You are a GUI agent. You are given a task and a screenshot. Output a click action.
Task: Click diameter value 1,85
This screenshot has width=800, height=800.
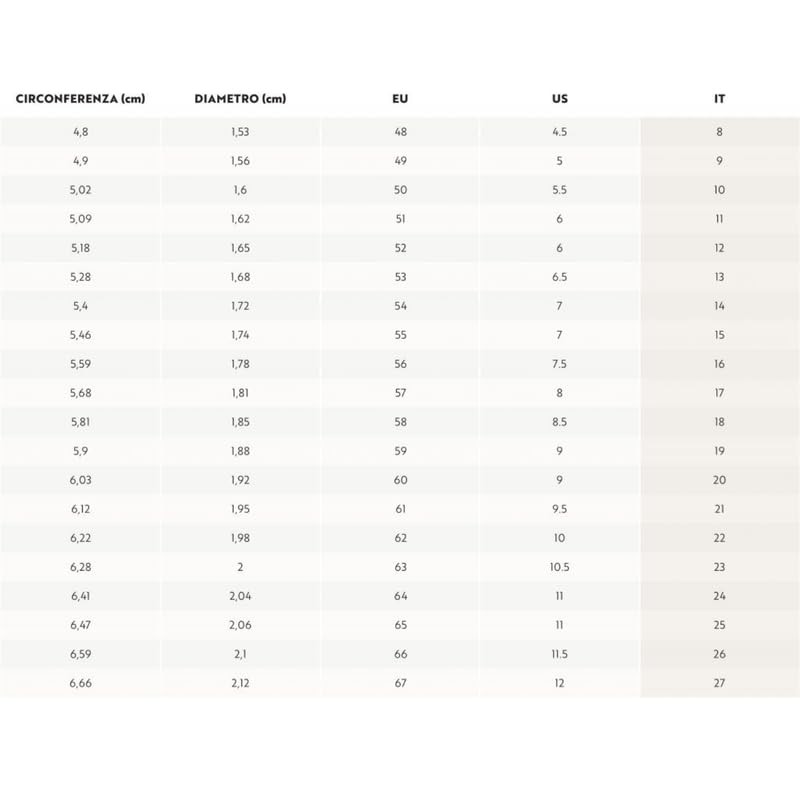[240, 422]
